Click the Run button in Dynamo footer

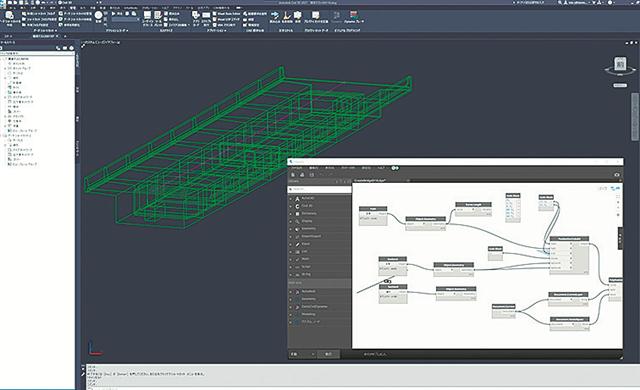(x=329, y=354)
